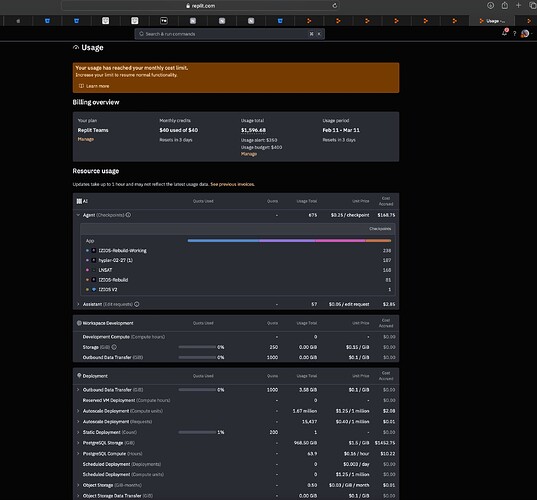This screenshot has width=537, height=500.
Task: Expand Autoscale Deployment (Requests) row
Action: click(78, 422)
